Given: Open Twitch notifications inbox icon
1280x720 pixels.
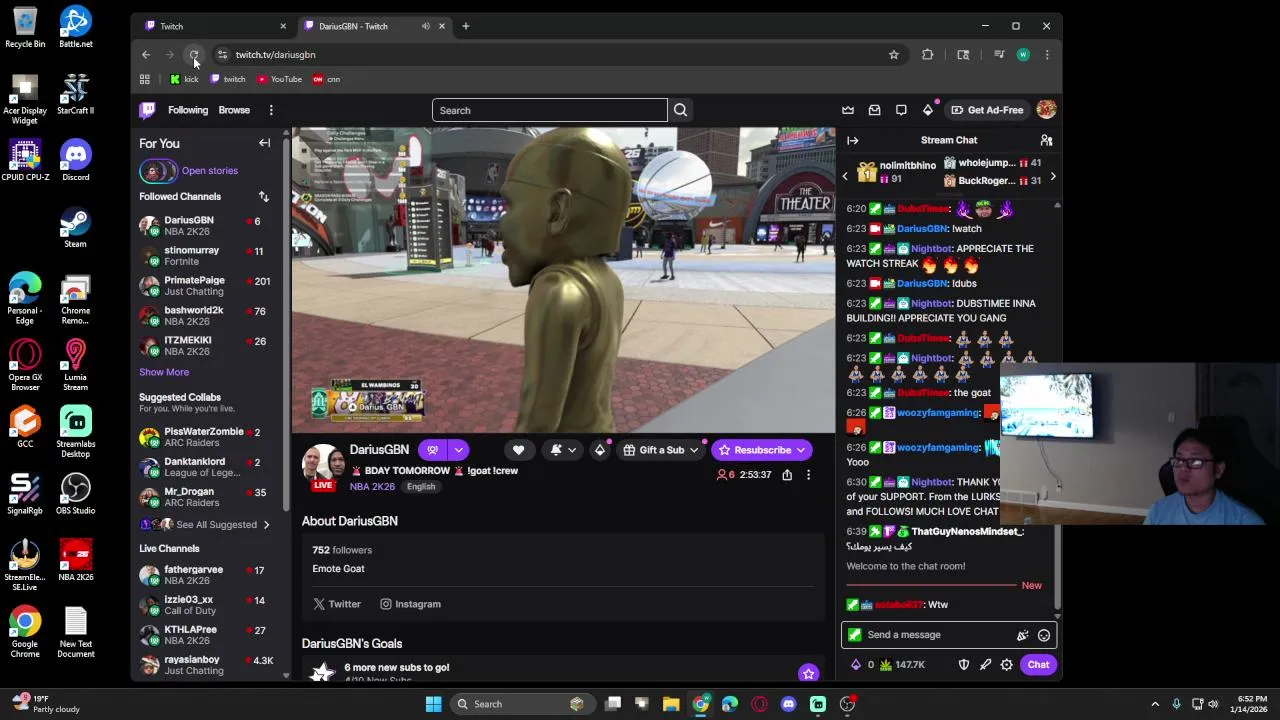Looking at the screenshot, I should (874, 110).
